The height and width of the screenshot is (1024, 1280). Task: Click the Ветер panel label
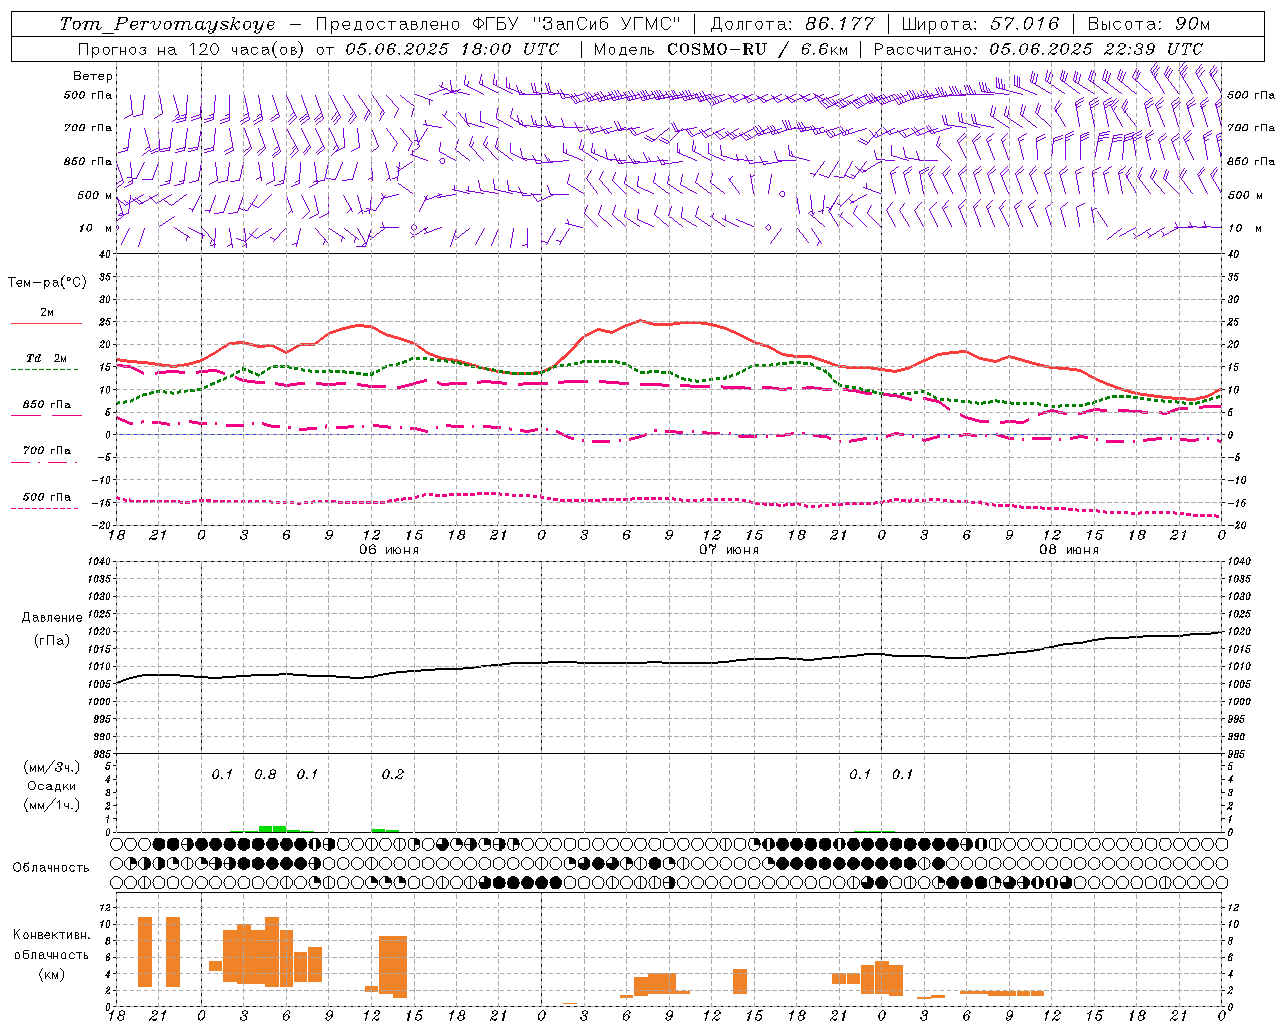[x=93, y=76]
